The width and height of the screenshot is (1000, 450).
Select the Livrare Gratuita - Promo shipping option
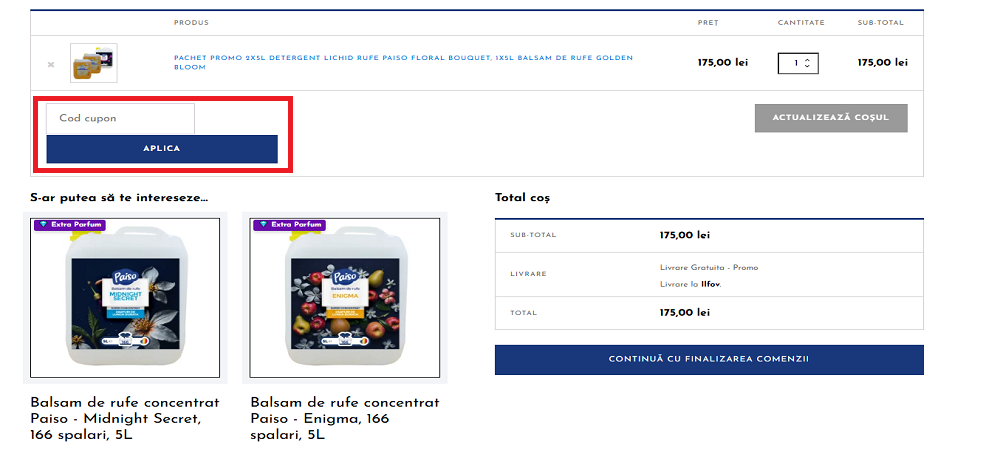click(709, 268)
